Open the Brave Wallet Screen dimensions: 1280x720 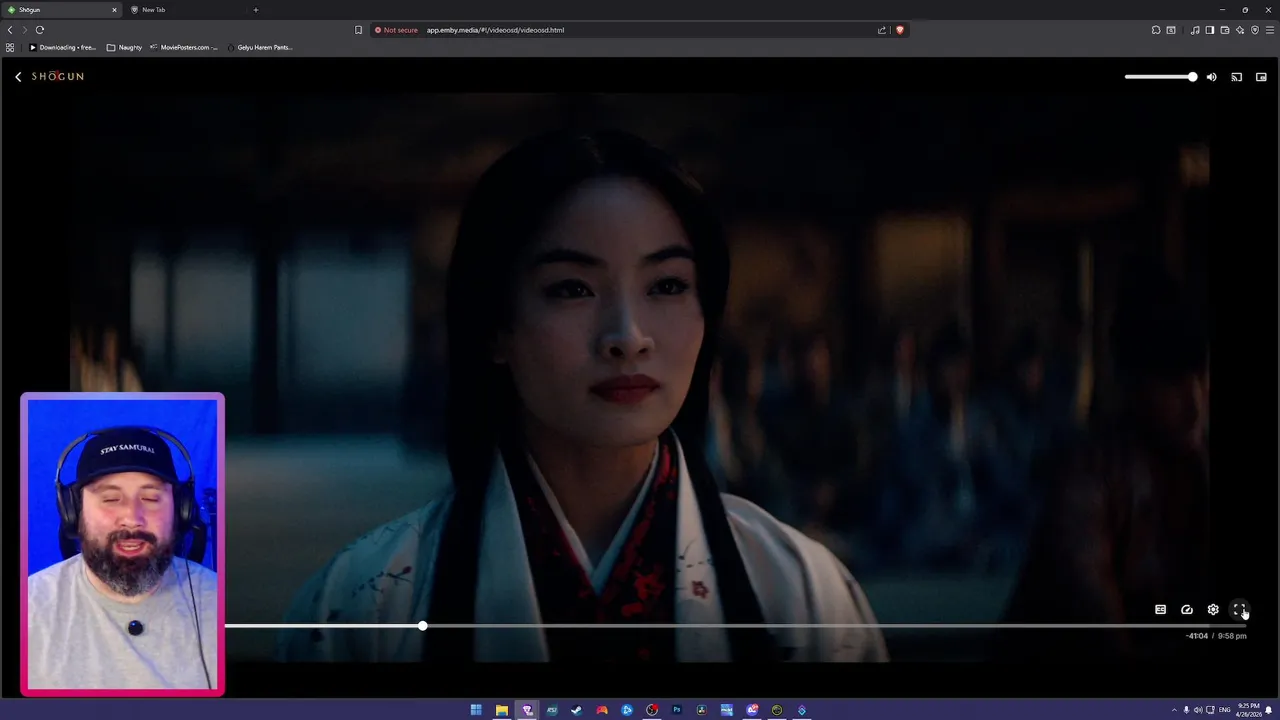1225,30
